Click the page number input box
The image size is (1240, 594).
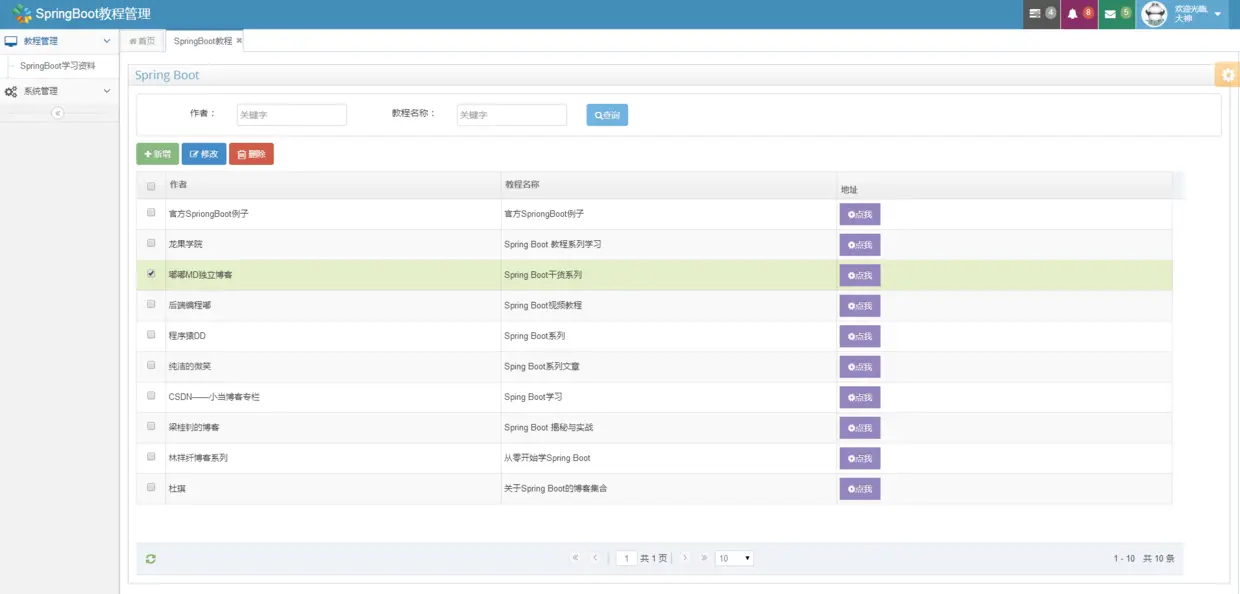pyautogui.click(x=626, y=558)
